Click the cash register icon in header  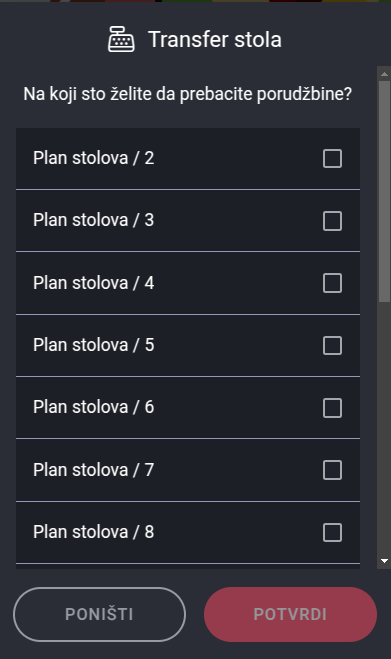[122, 39]
